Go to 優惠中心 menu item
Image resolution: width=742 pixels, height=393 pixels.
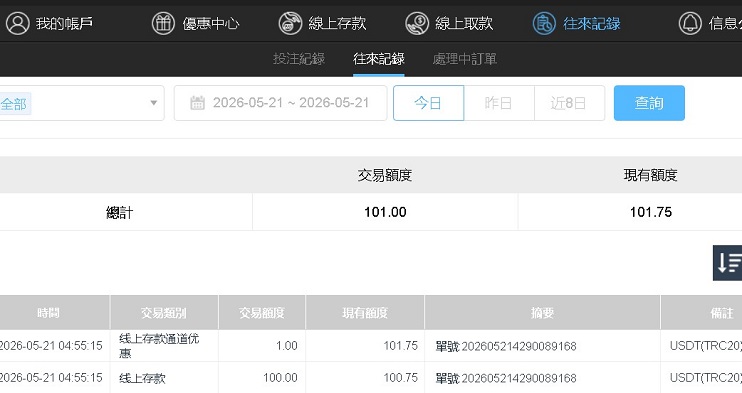(x=211, y=23)
